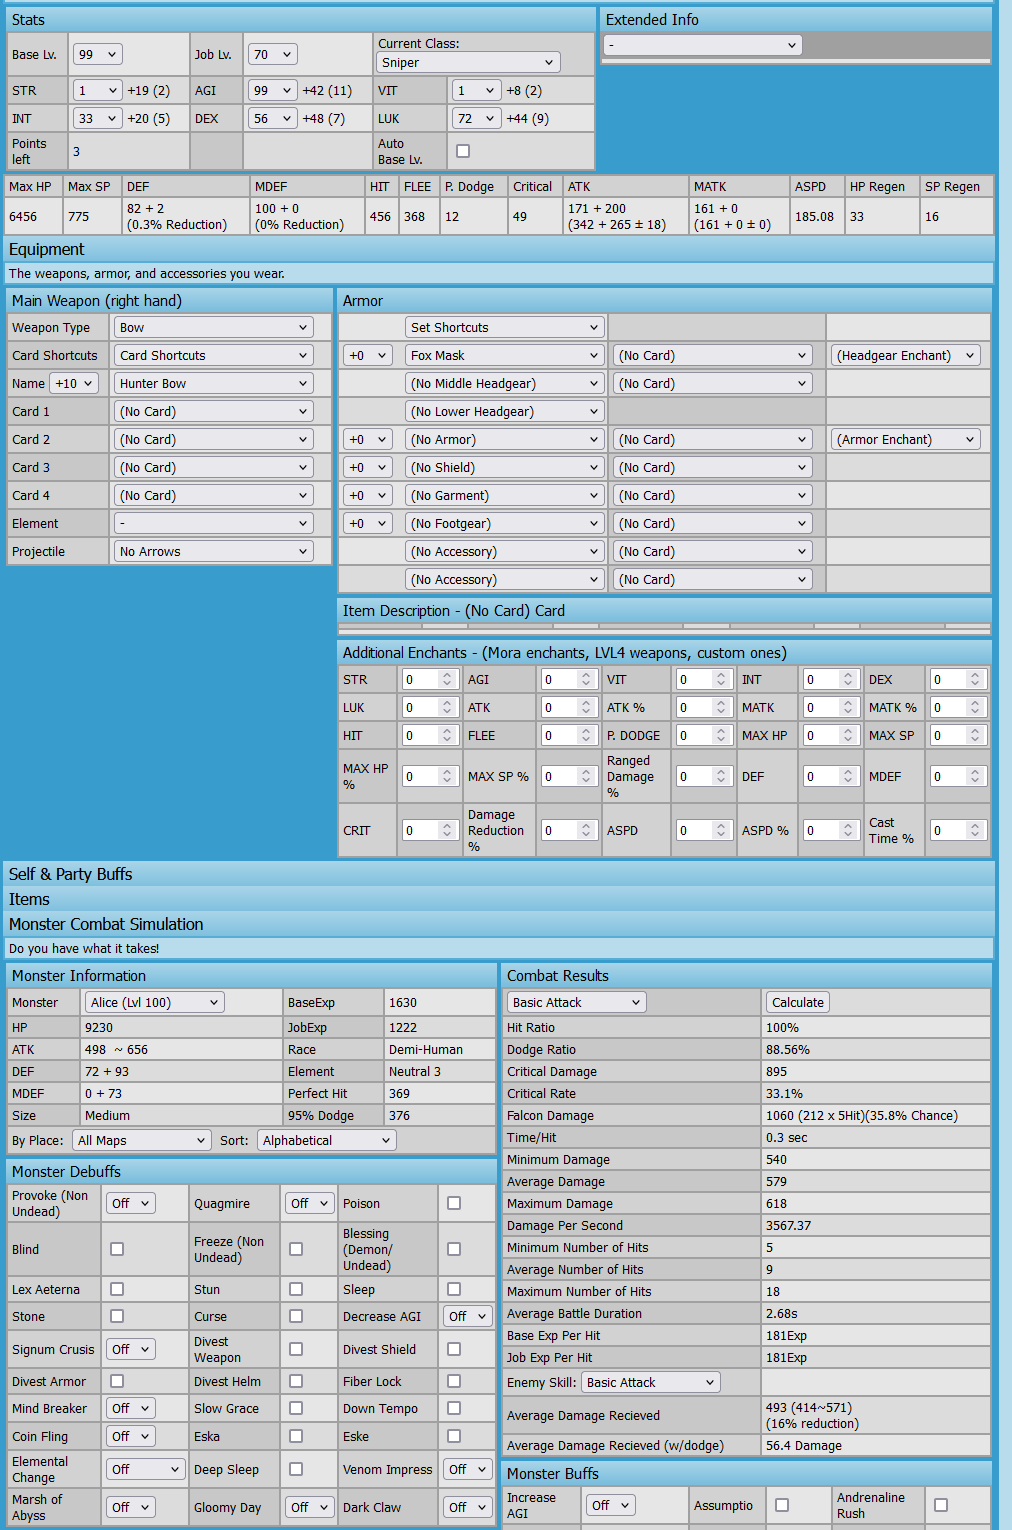Screen dimensions: 1012x1530
Task: Open the Hunter Bow weapon name dropdown
Action: tap(213, 384)
